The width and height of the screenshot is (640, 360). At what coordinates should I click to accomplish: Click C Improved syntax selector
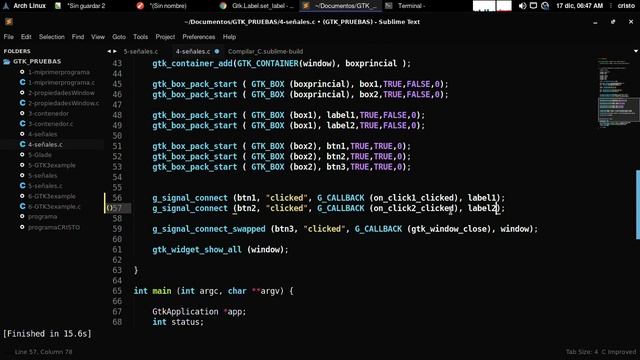click(618, 352)
